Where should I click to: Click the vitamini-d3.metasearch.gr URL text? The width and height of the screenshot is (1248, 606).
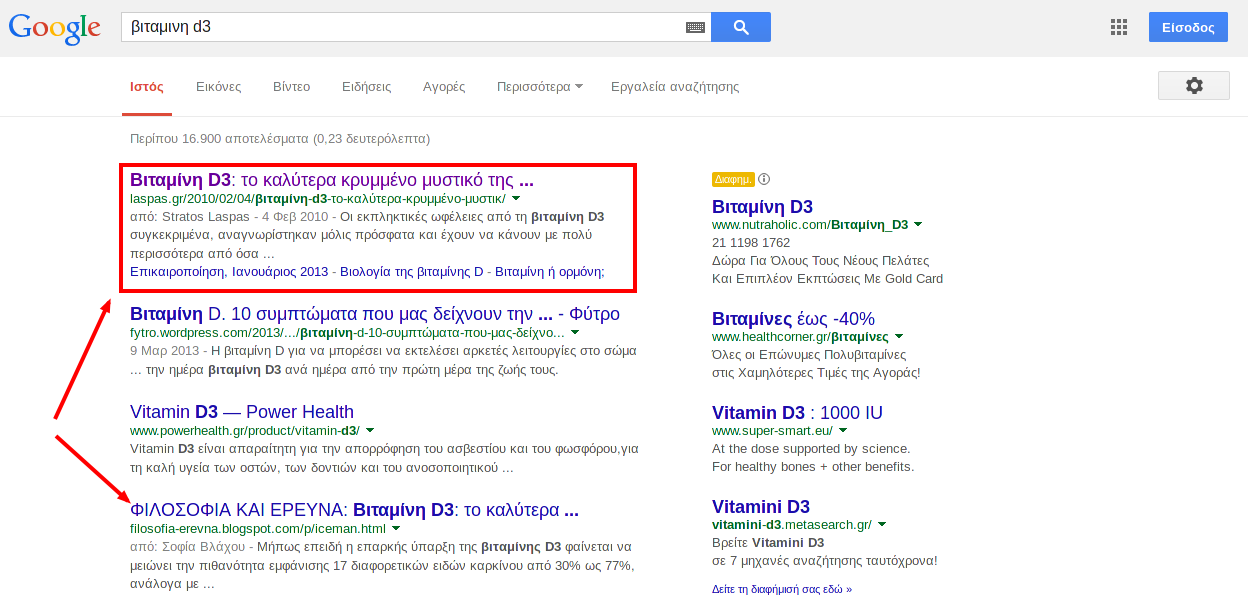pyautogui.click(x=792, y=525)
